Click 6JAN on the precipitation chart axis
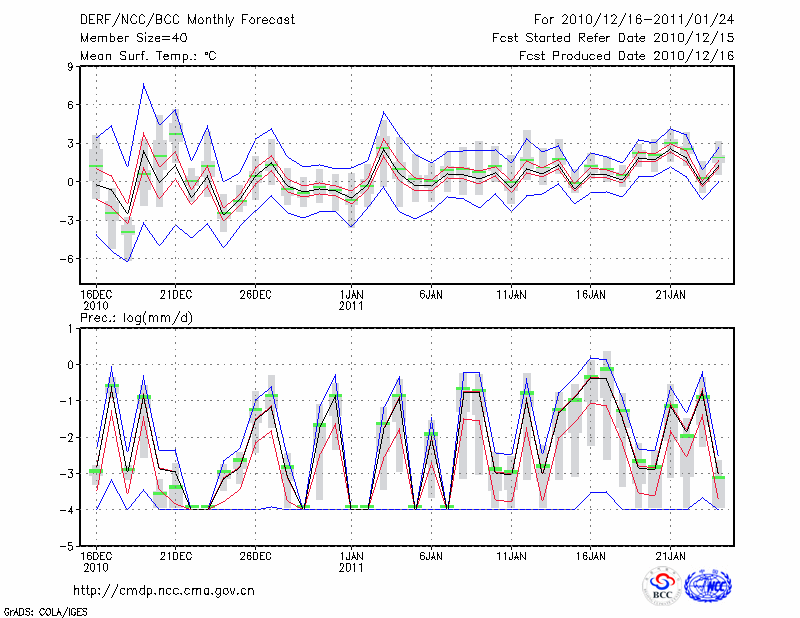 [x=431, y=555]
